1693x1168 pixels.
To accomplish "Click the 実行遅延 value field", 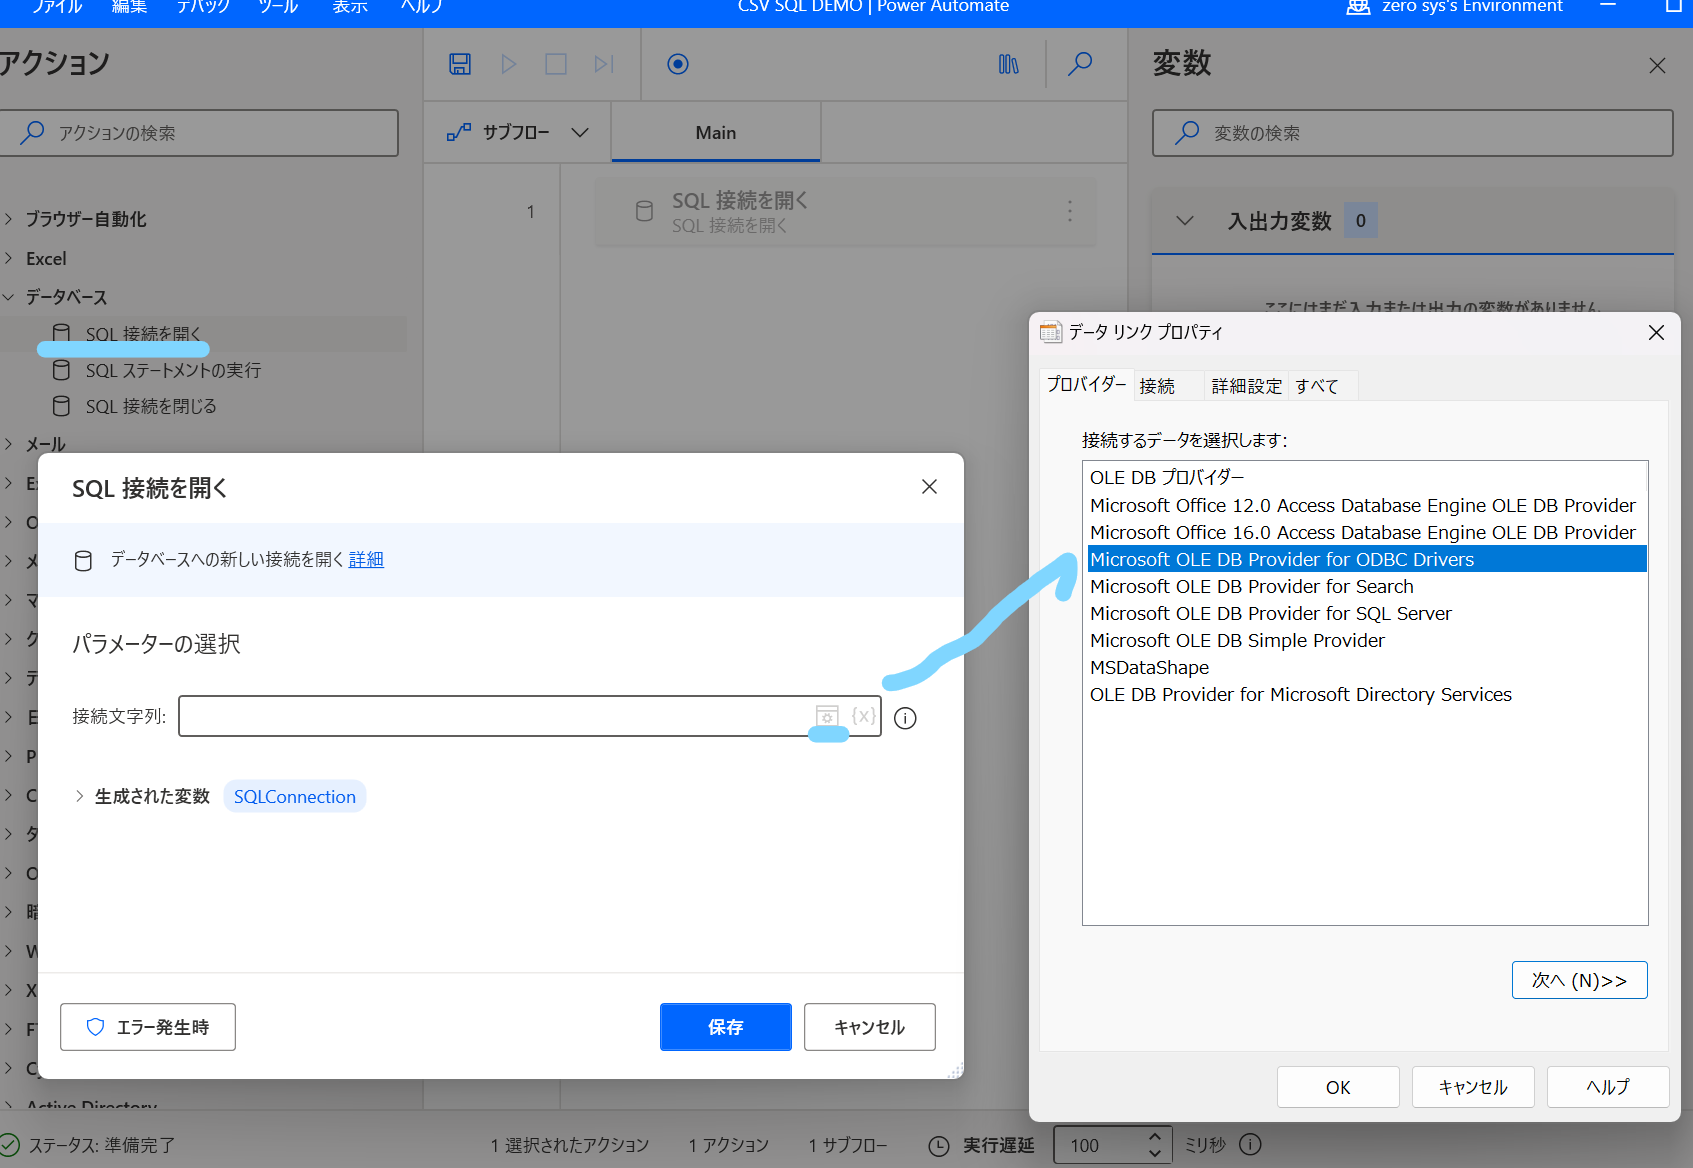I will click(x=1100, y=1145).
